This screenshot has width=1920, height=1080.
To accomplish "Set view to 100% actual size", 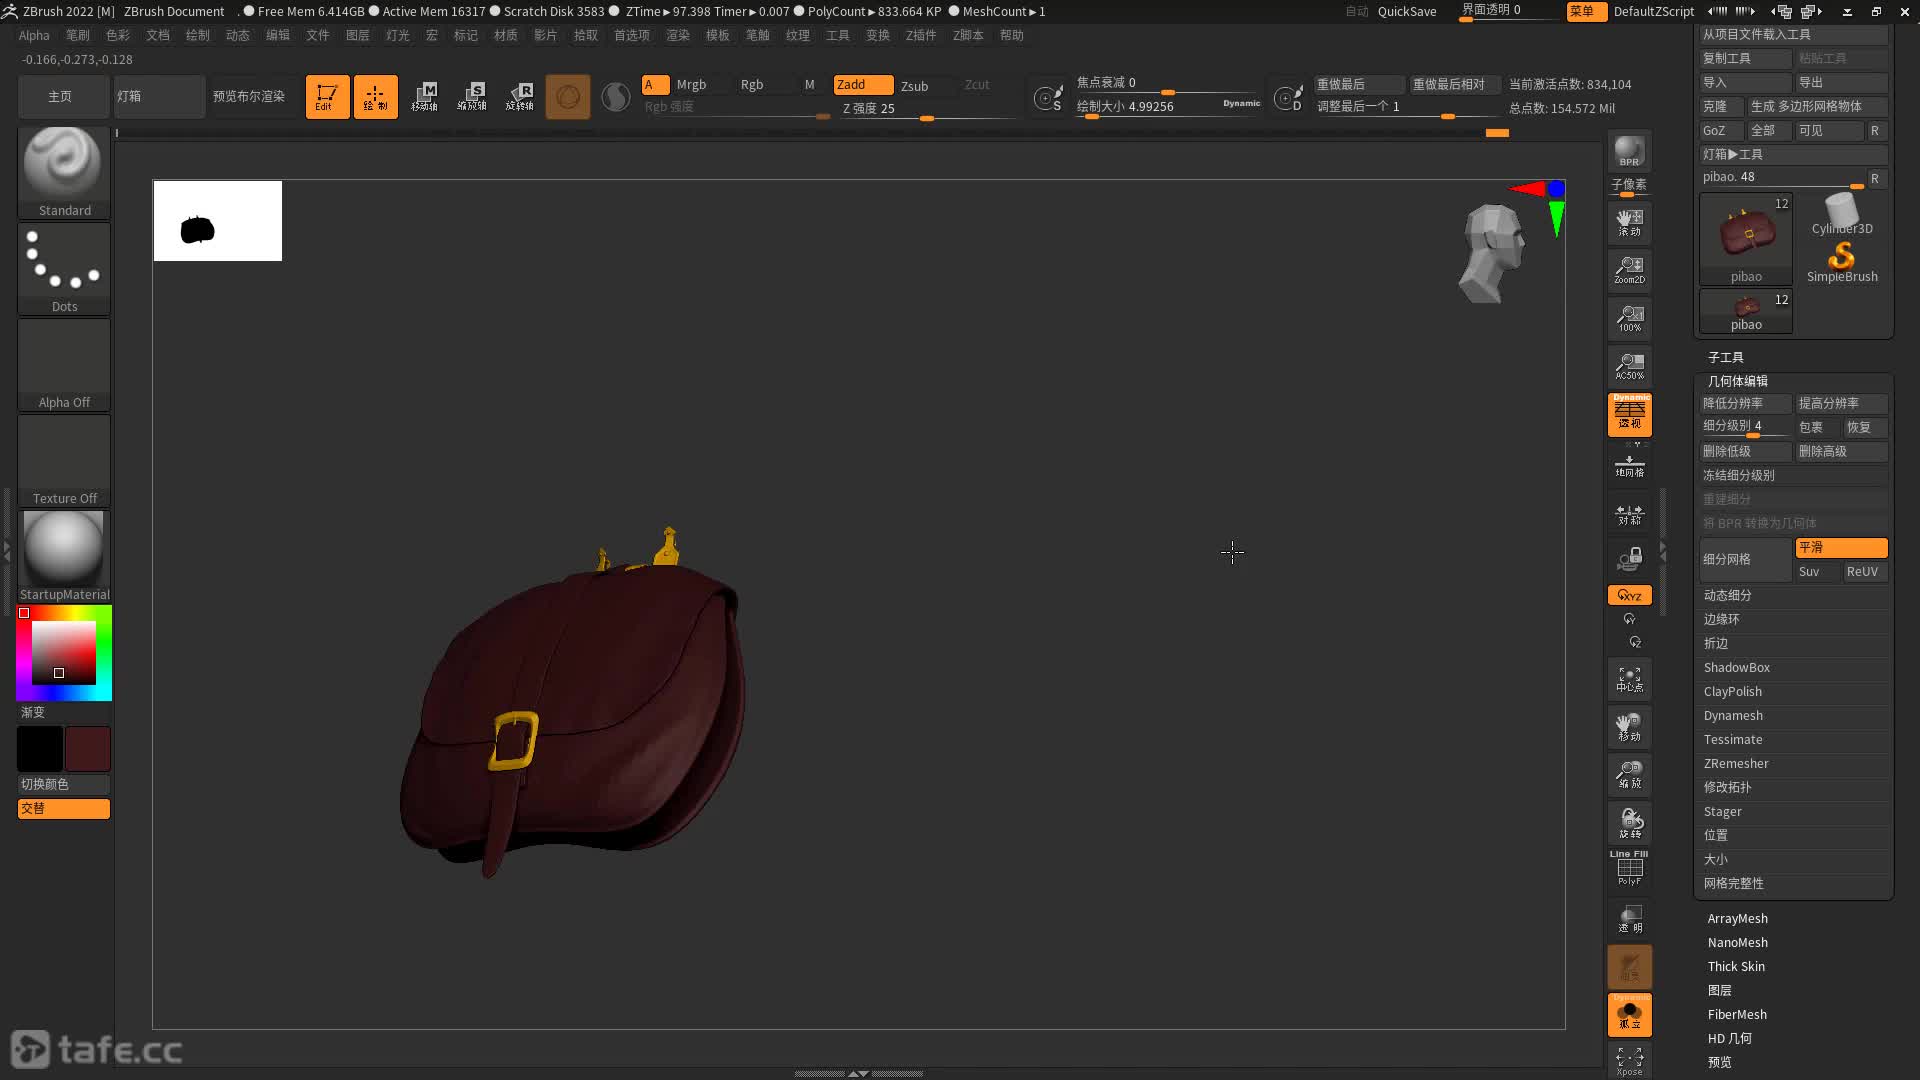I will (1629, 318).
